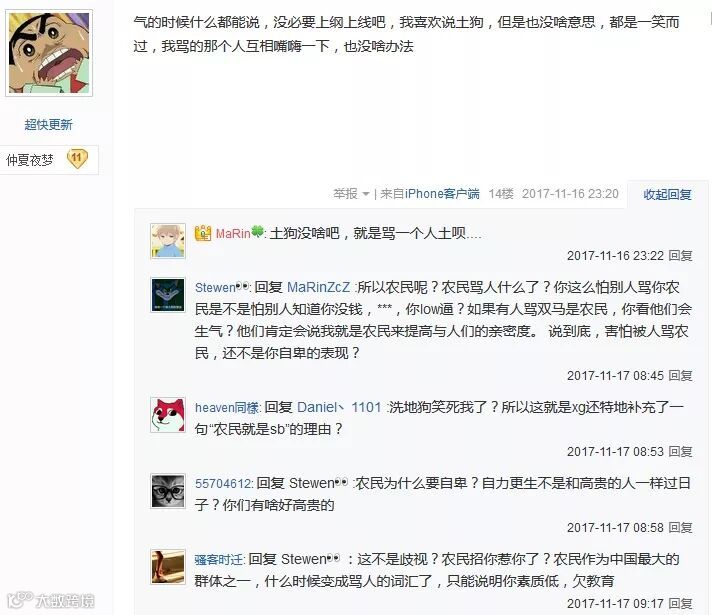Reply to the 08:53 comment
712x615 pixels.
680,451
